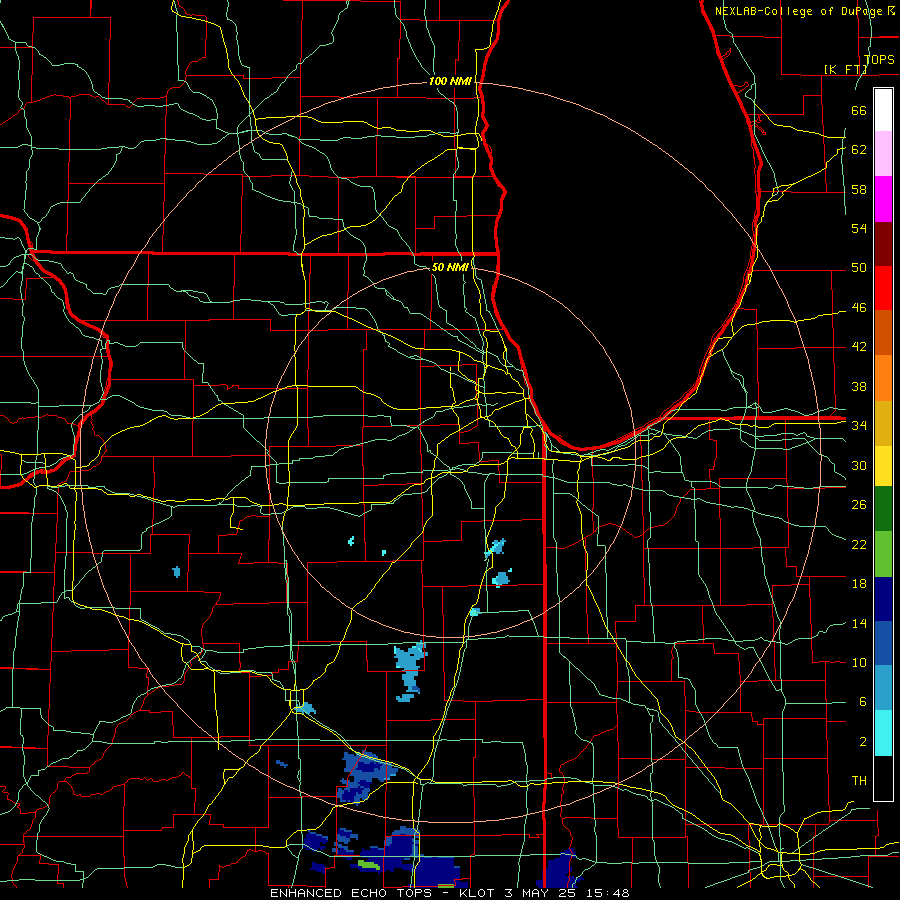Click the bright red 50 legend swatch
Viewport: 900px width, 900px height.
[x=883, y=288]
